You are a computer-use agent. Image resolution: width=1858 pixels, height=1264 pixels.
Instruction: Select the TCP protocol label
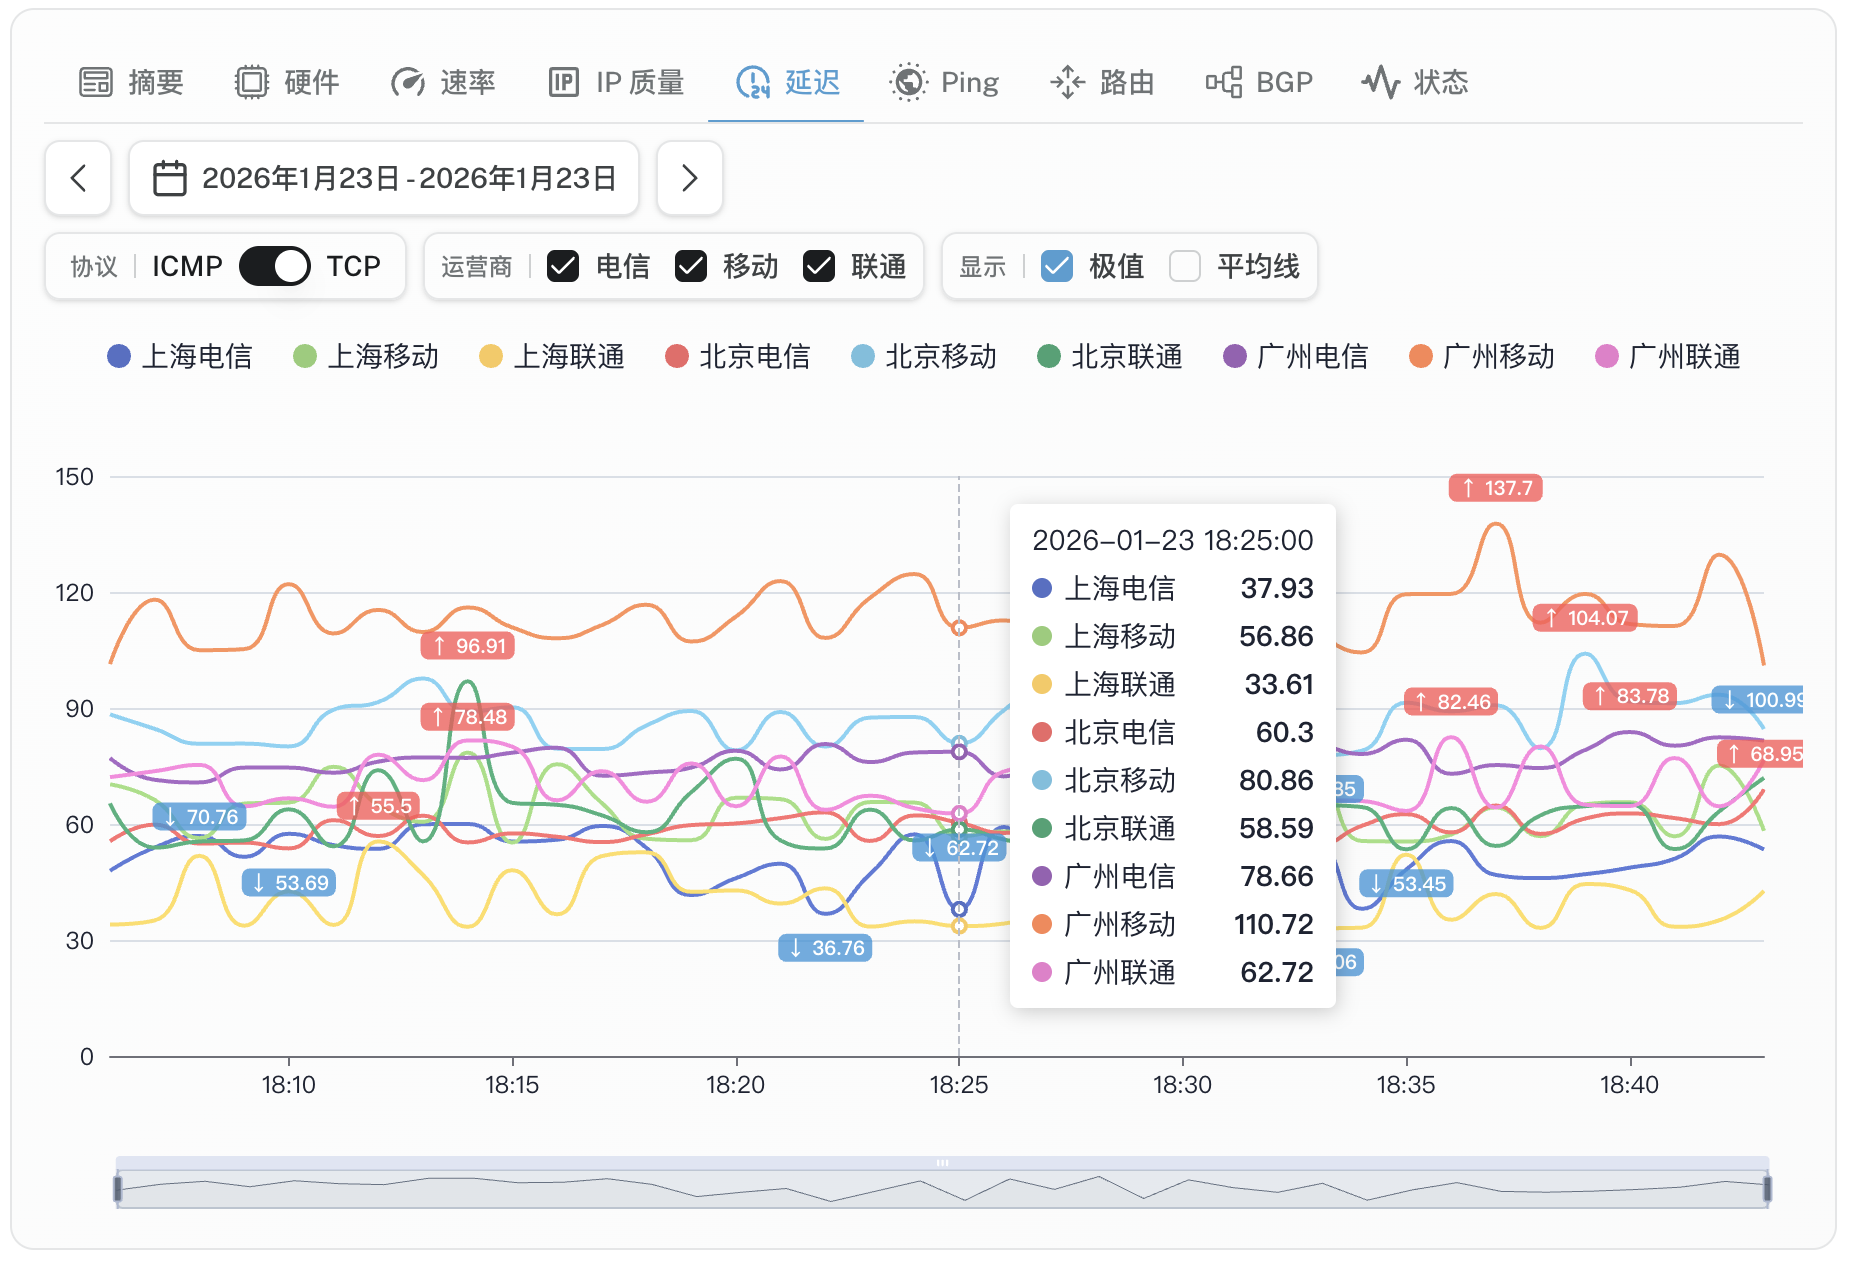[x=353, y=266]
